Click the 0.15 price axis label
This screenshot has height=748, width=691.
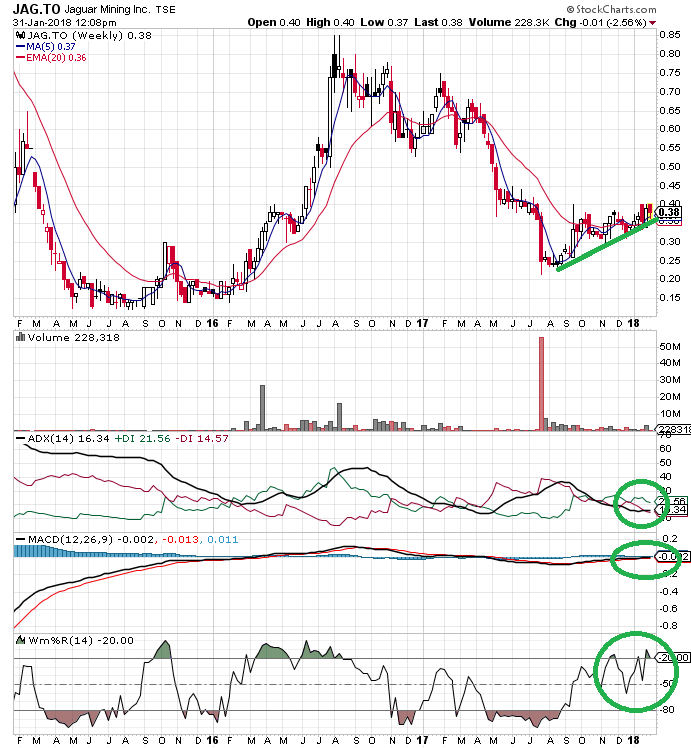[670, 298]
